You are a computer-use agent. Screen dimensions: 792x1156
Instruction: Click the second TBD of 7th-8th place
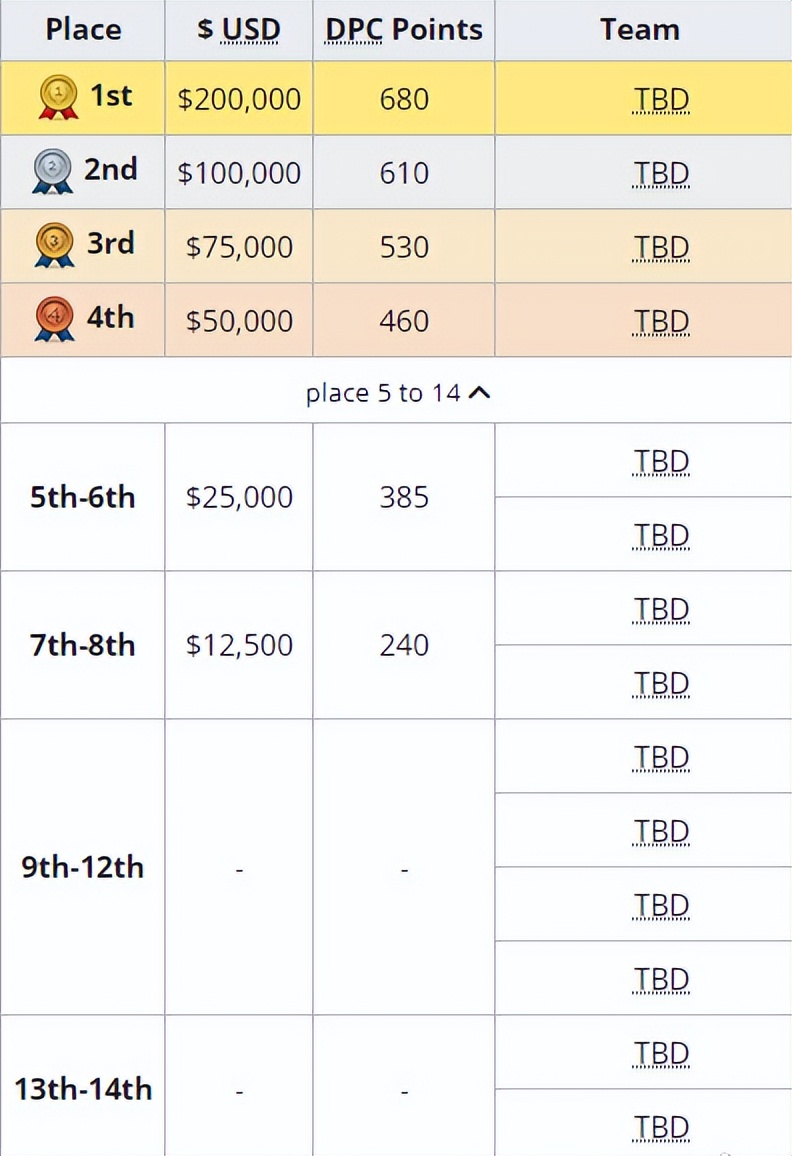tap(661, 683)
